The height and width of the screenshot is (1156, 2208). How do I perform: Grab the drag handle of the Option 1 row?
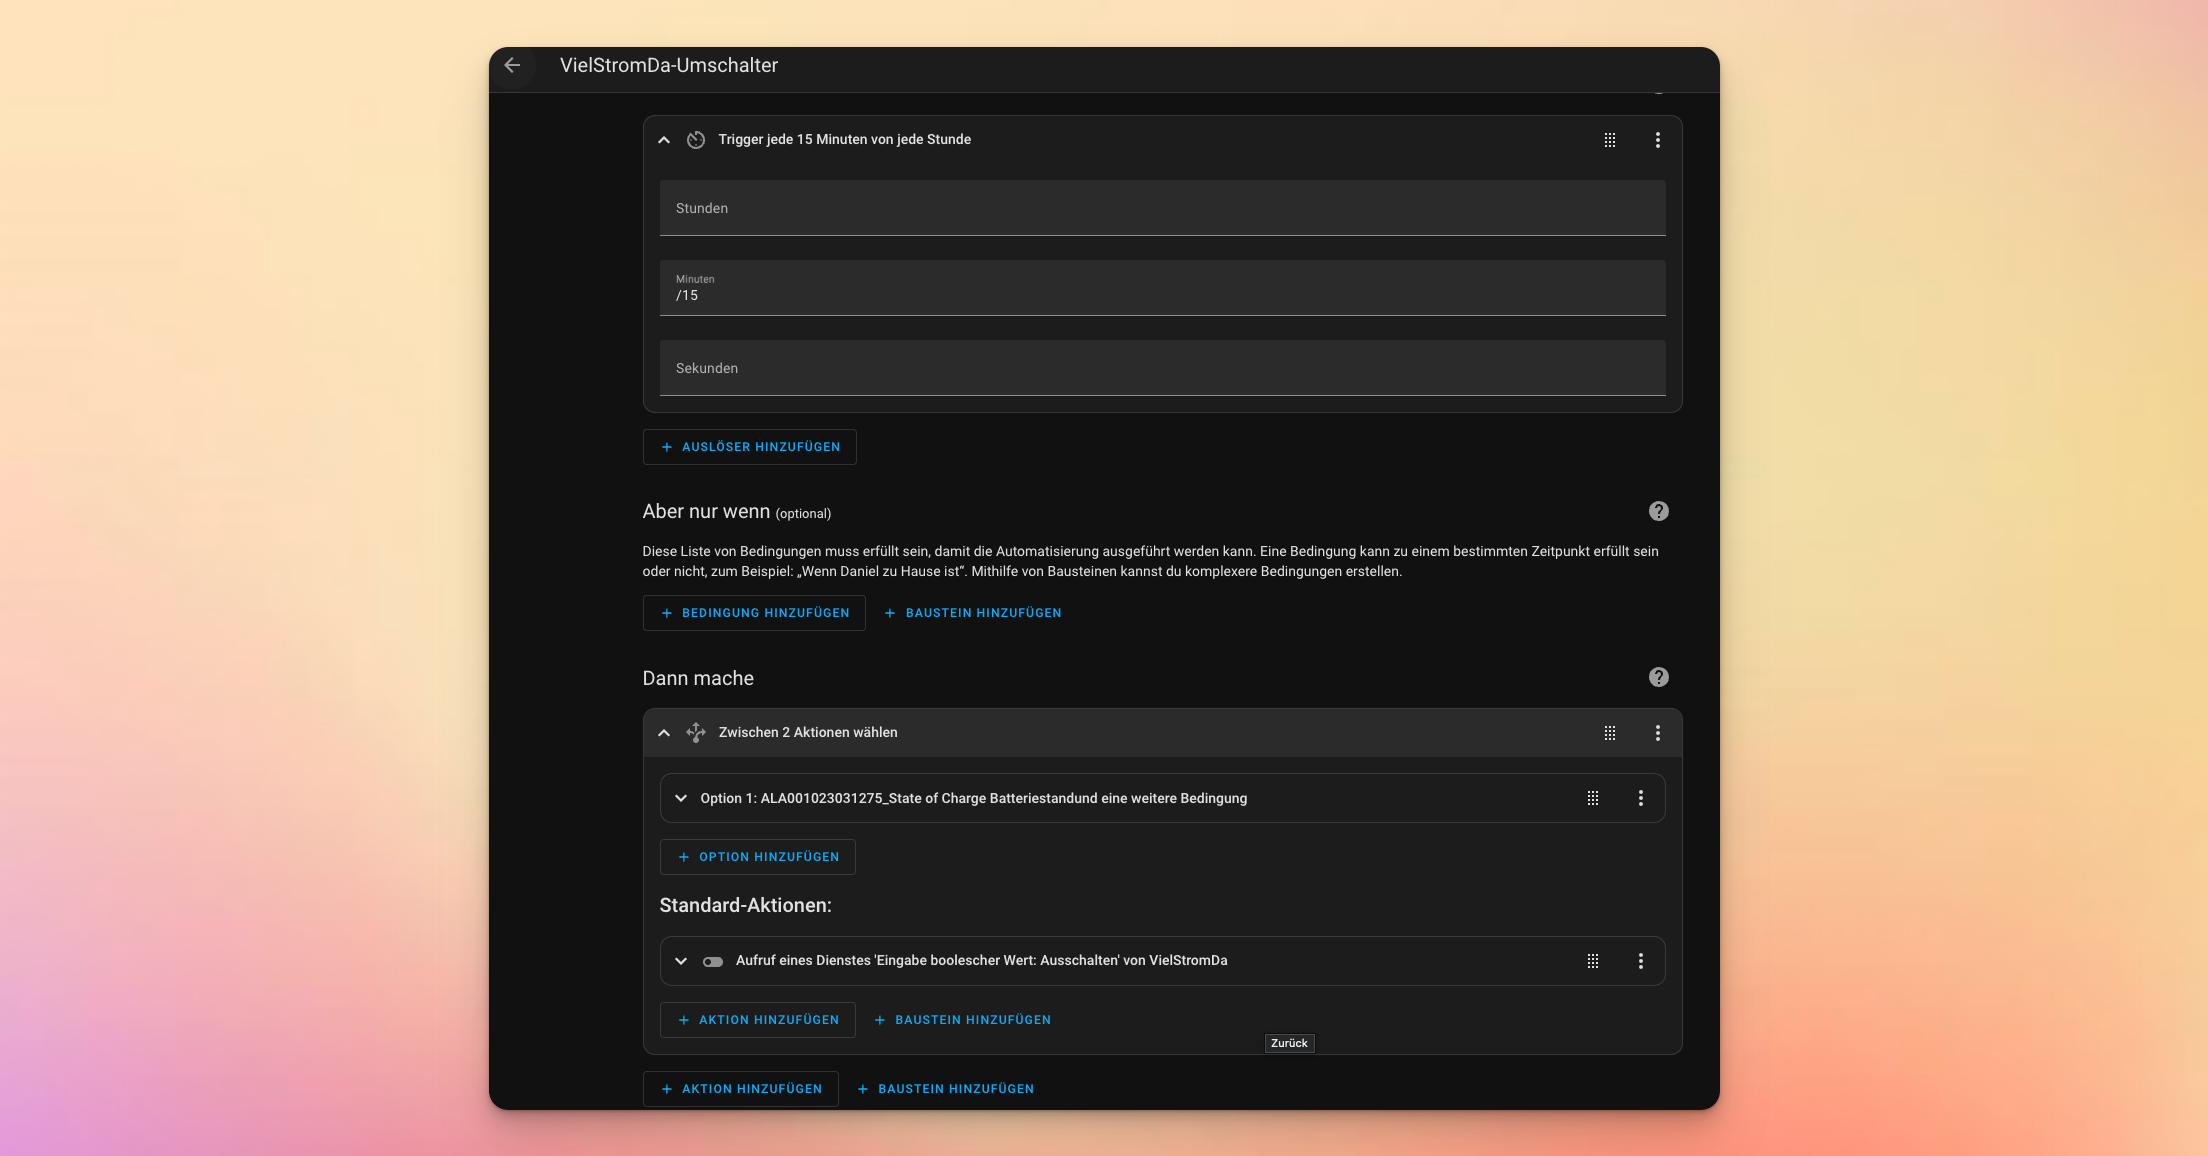(1593, 798)
